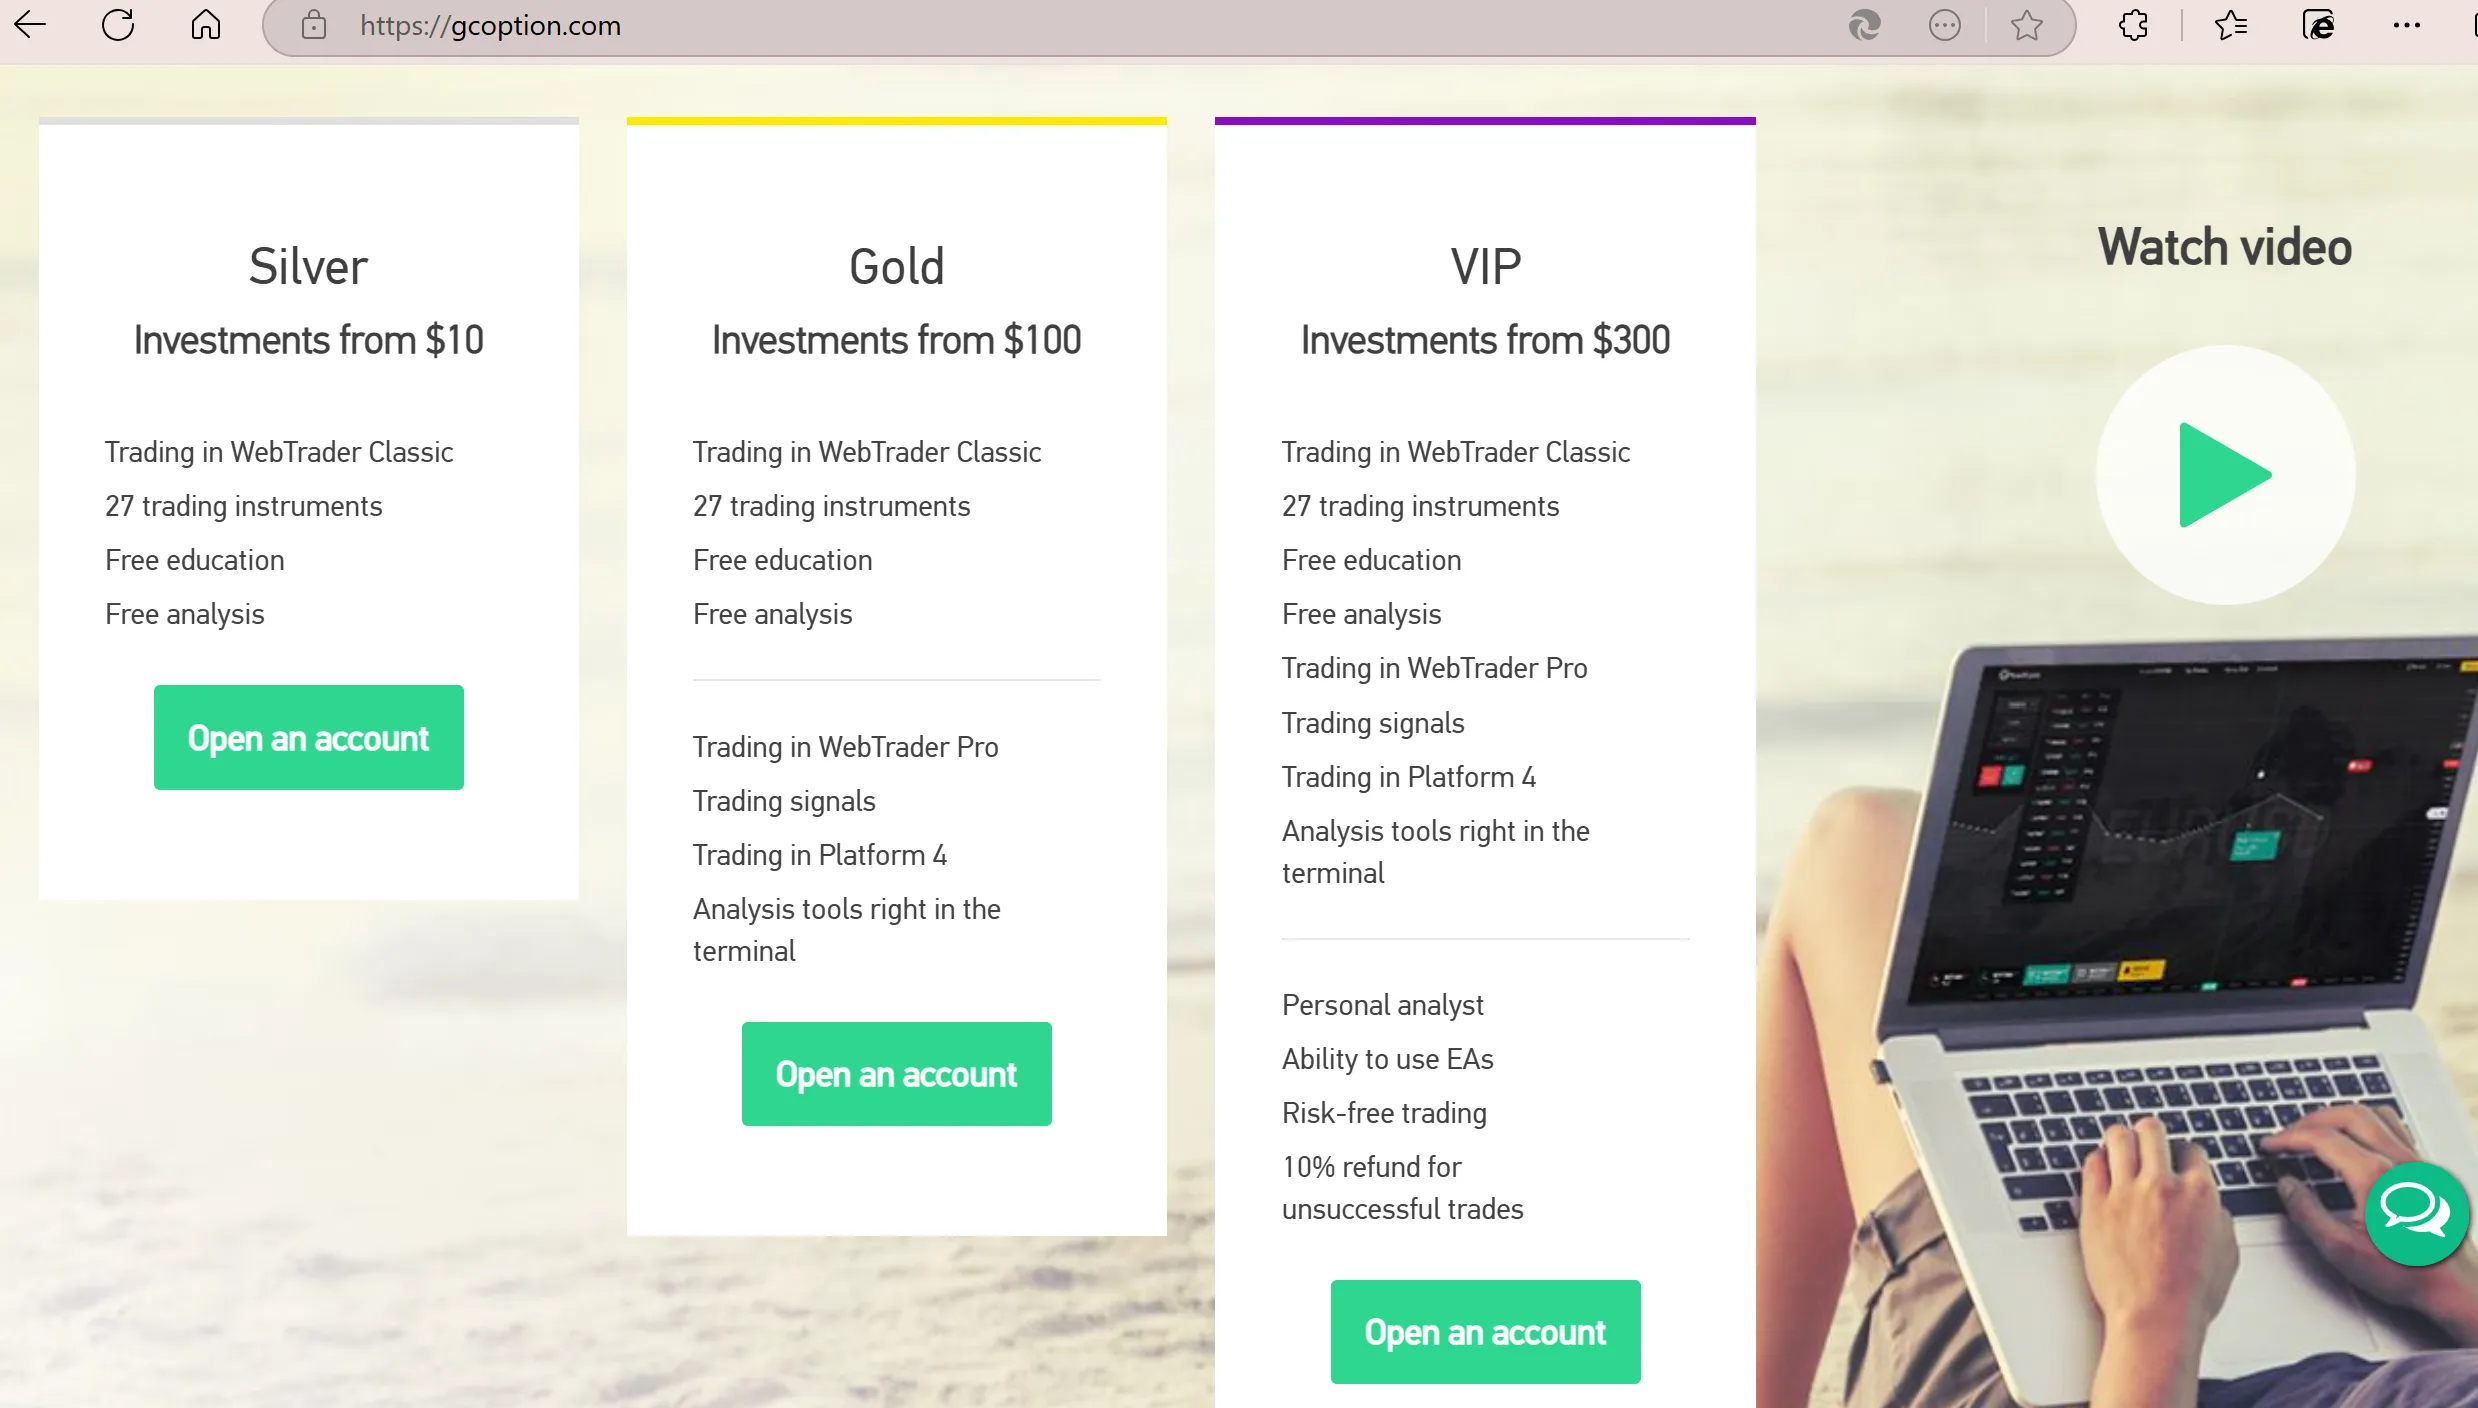Open browser settings and more menu
2478x1408 pixels.
(2406, 25)
